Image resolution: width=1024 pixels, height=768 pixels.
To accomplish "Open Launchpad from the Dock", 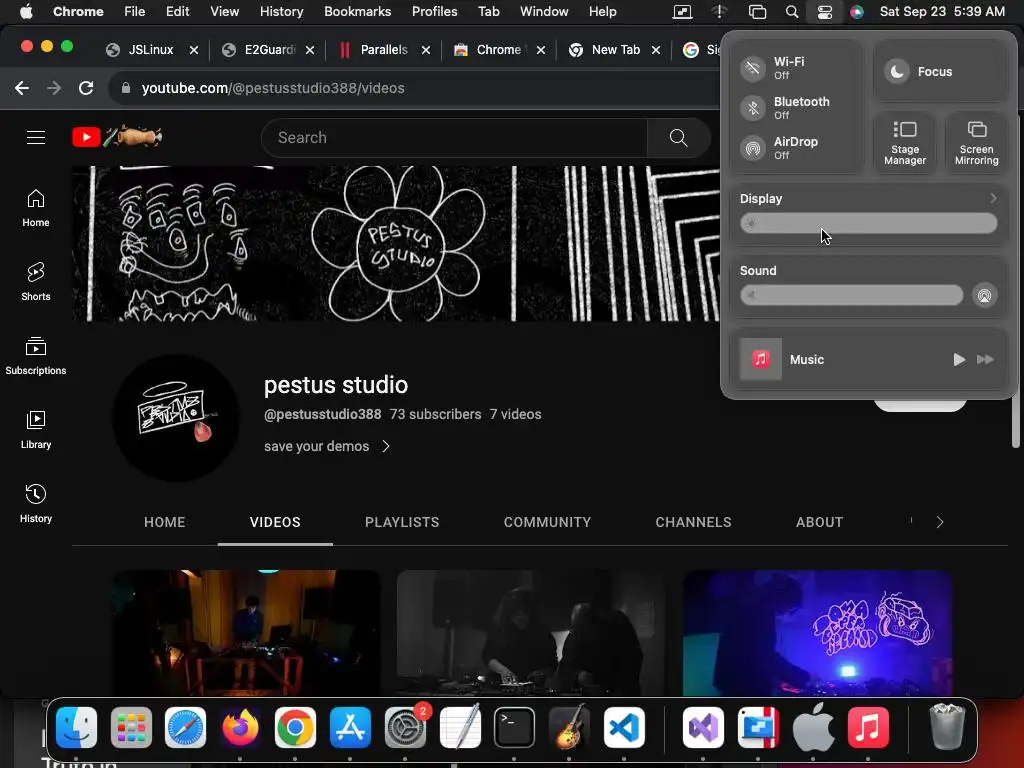I will coord(131,728).
